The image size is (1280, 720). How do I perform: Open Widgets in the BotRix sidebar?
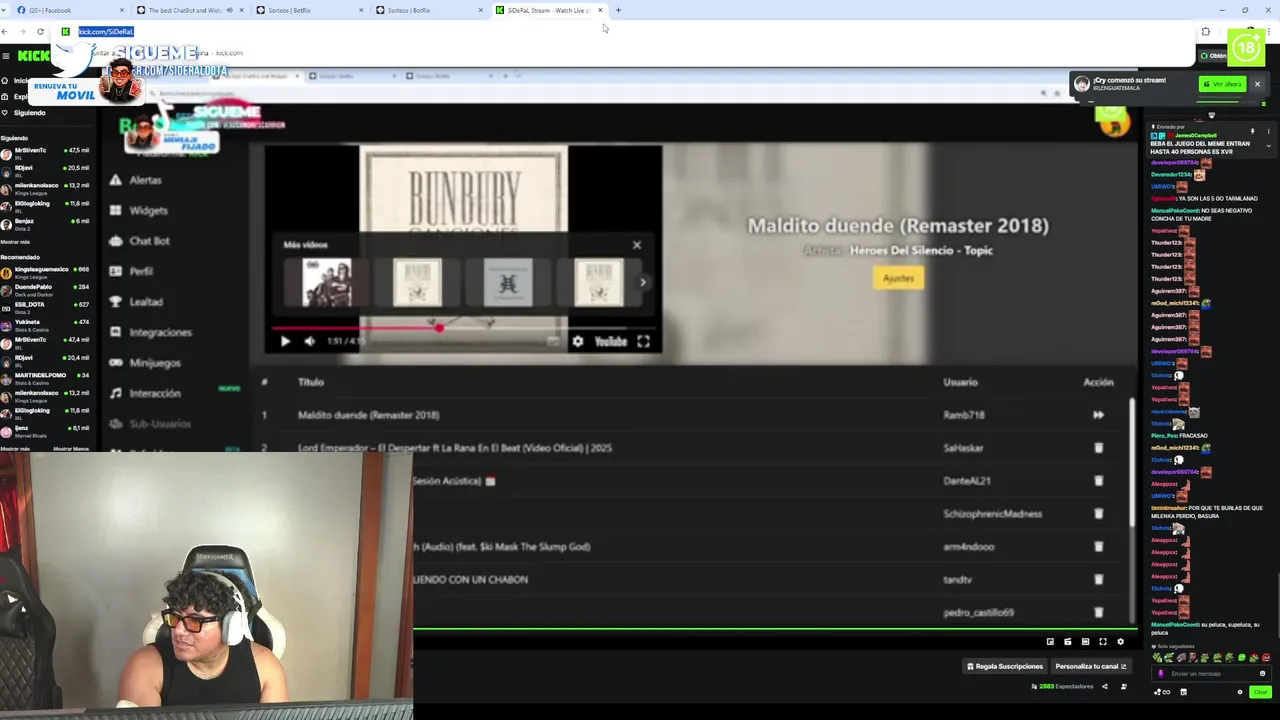tap(138, 210)
